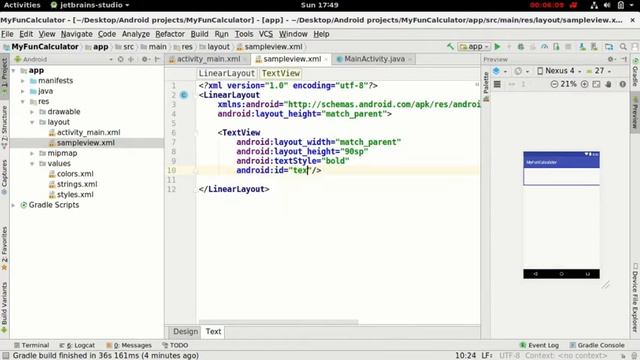640x360 pixels.
Task: Collapse the values folder
Action: [32, 164]
